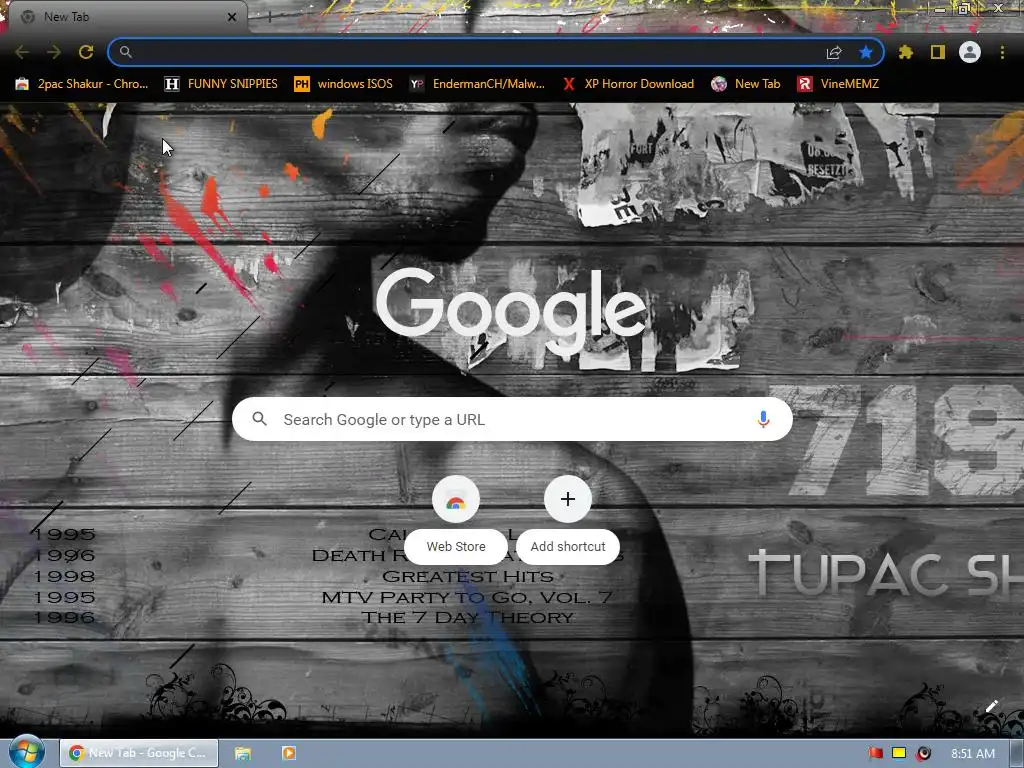Open media player taskbar icon
This screenshot has width=1024, height=768.
click(289, 754)
